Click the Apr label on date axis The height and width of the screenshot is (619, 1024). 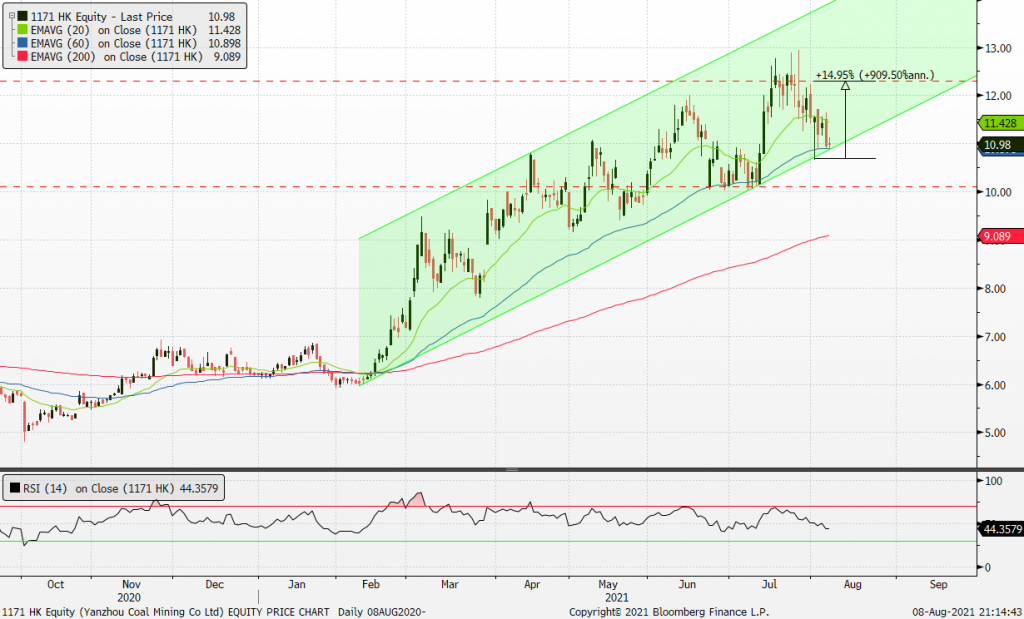pos(532,584)
